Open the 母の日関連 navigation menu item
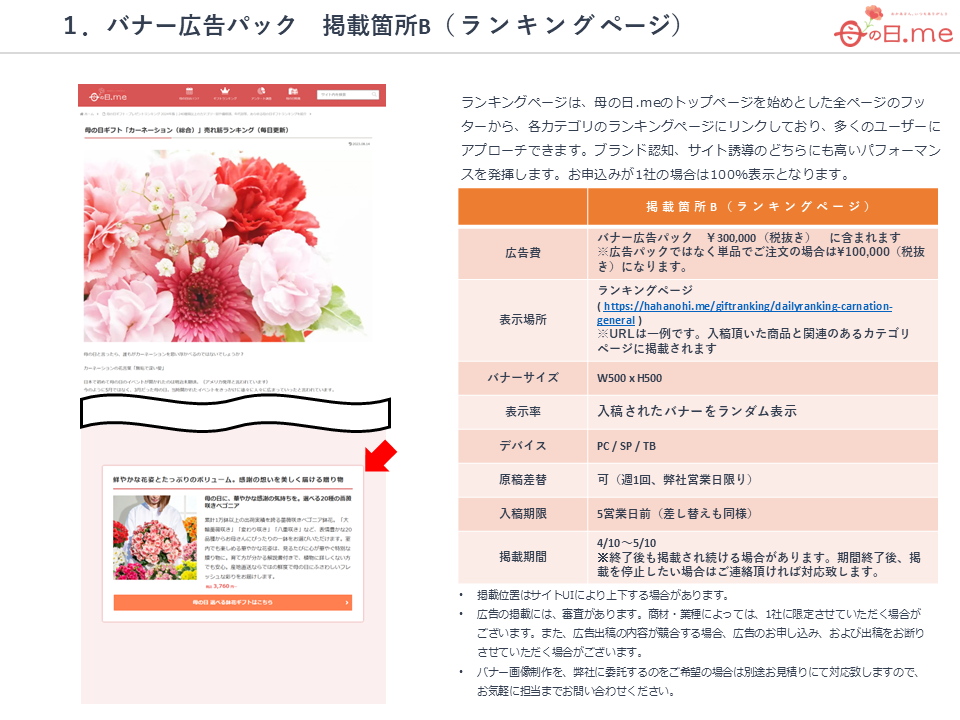The image size is (960, 720). tap(292, 91)
